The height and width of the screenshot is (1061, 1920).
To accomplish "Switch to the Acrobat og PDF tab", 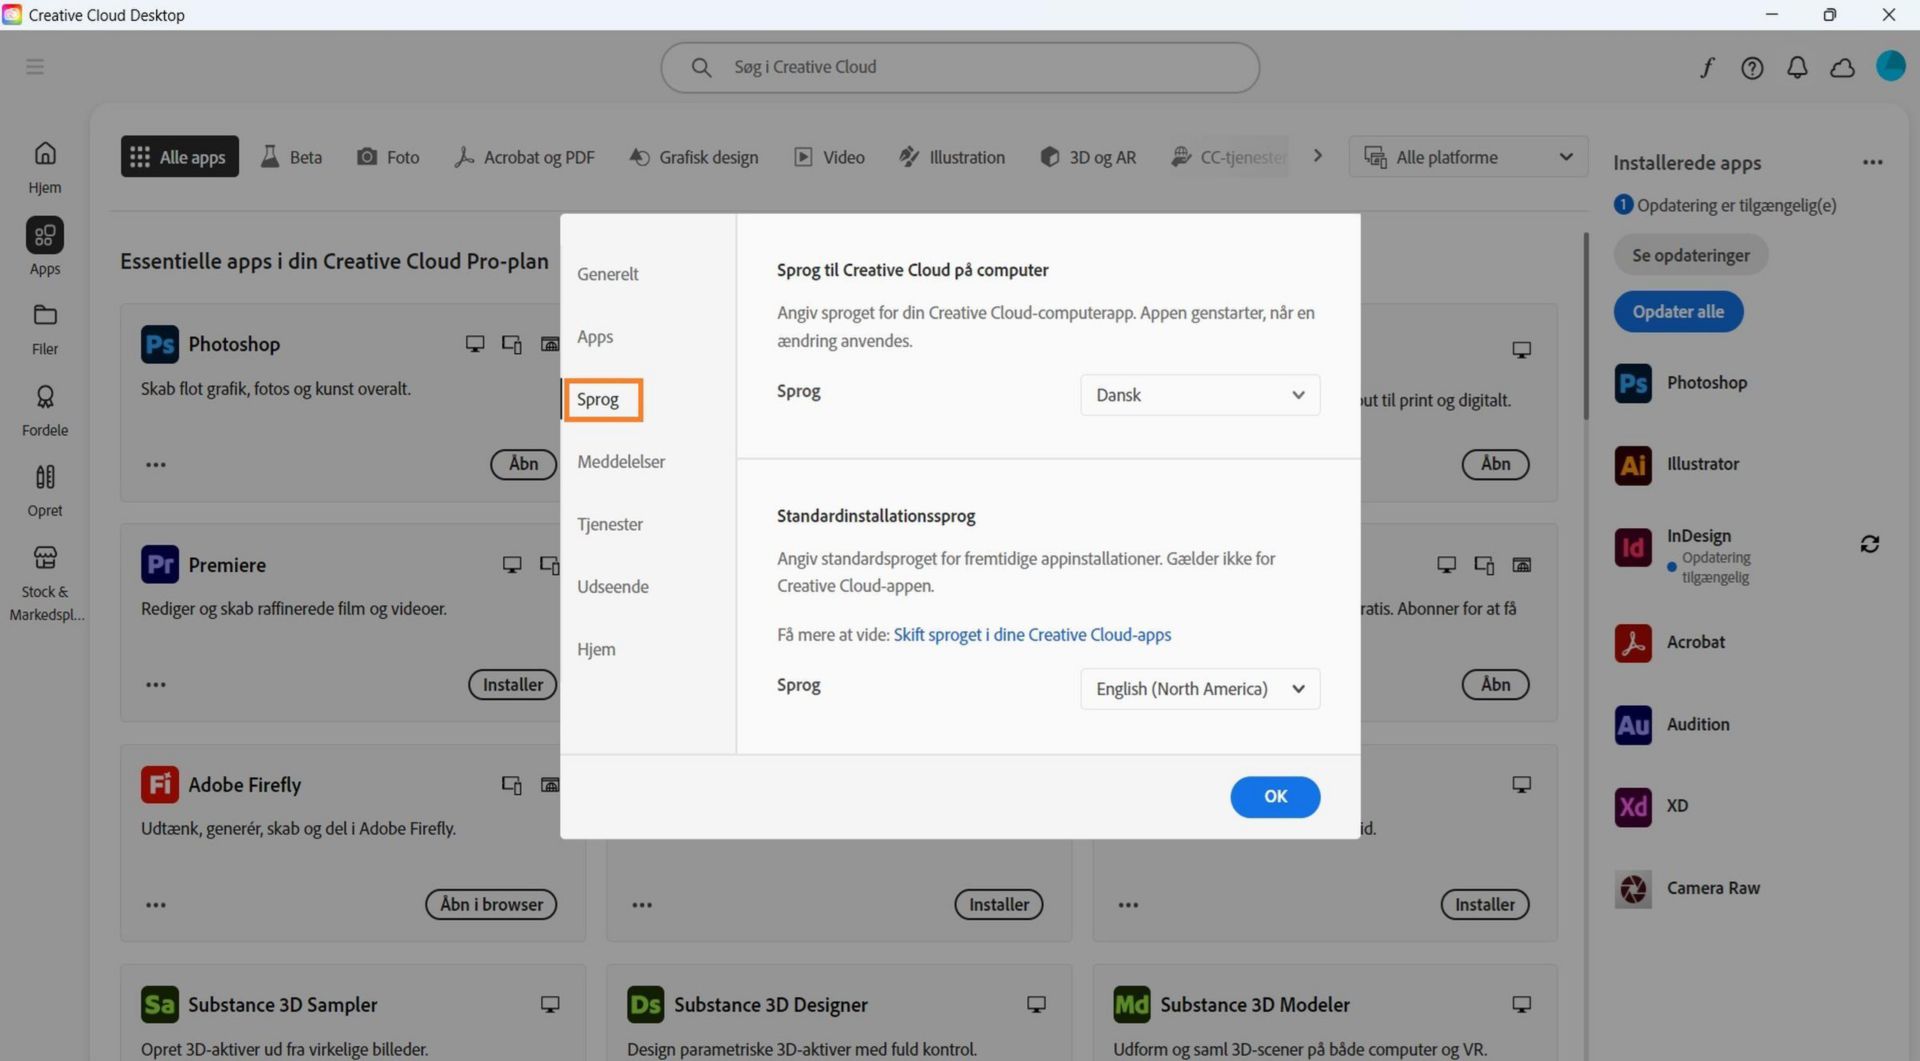I will point(524,157).
